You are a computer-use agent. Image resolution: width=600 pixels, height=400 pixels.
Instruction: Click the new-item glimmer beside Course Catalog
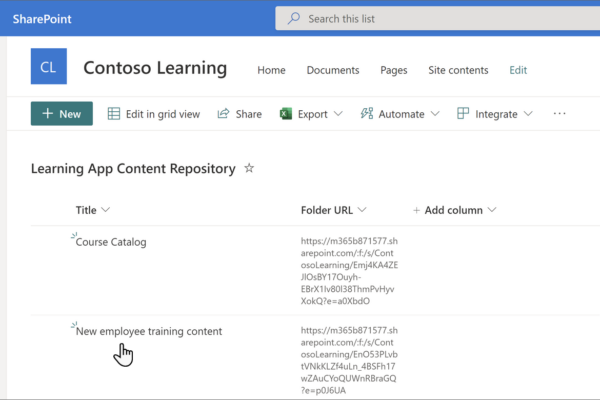[x=74, y=235]
